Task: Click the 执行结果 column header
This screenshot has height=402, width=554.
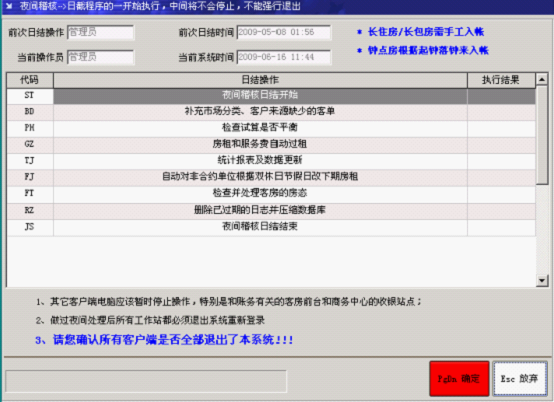Action: coord(501,80)
